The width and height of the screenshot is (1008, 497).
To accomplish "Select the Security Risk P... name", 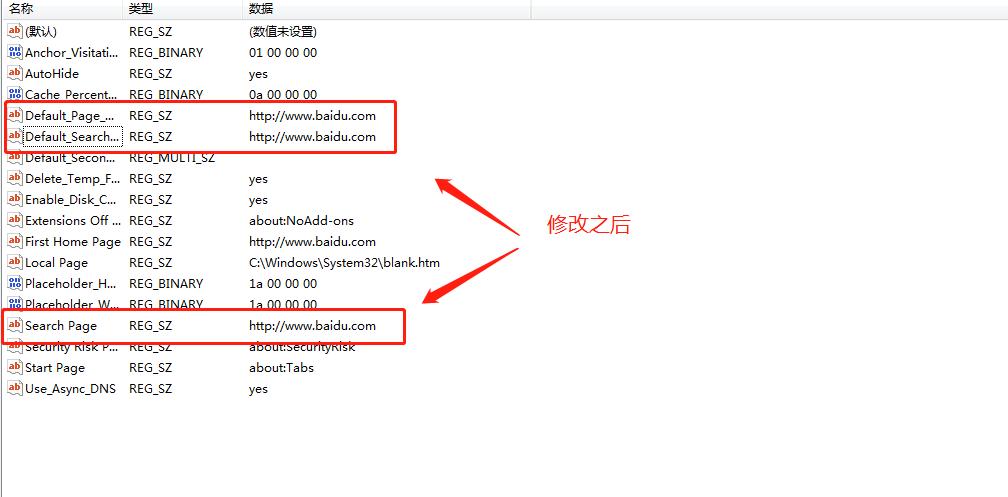I will point(71,347).
